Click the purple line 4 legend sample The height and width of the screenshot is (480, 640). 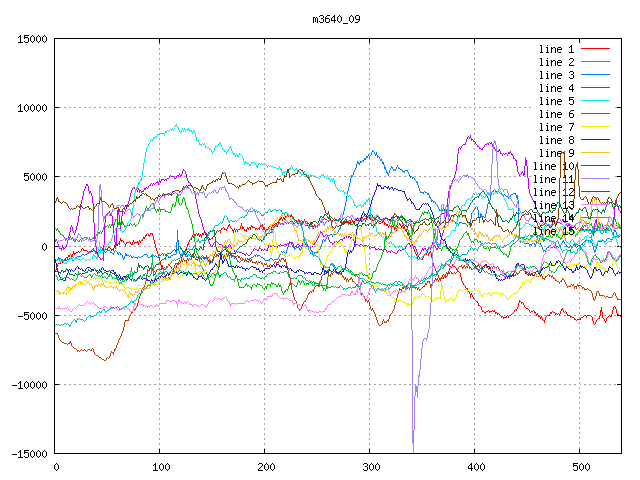[595, 88]
